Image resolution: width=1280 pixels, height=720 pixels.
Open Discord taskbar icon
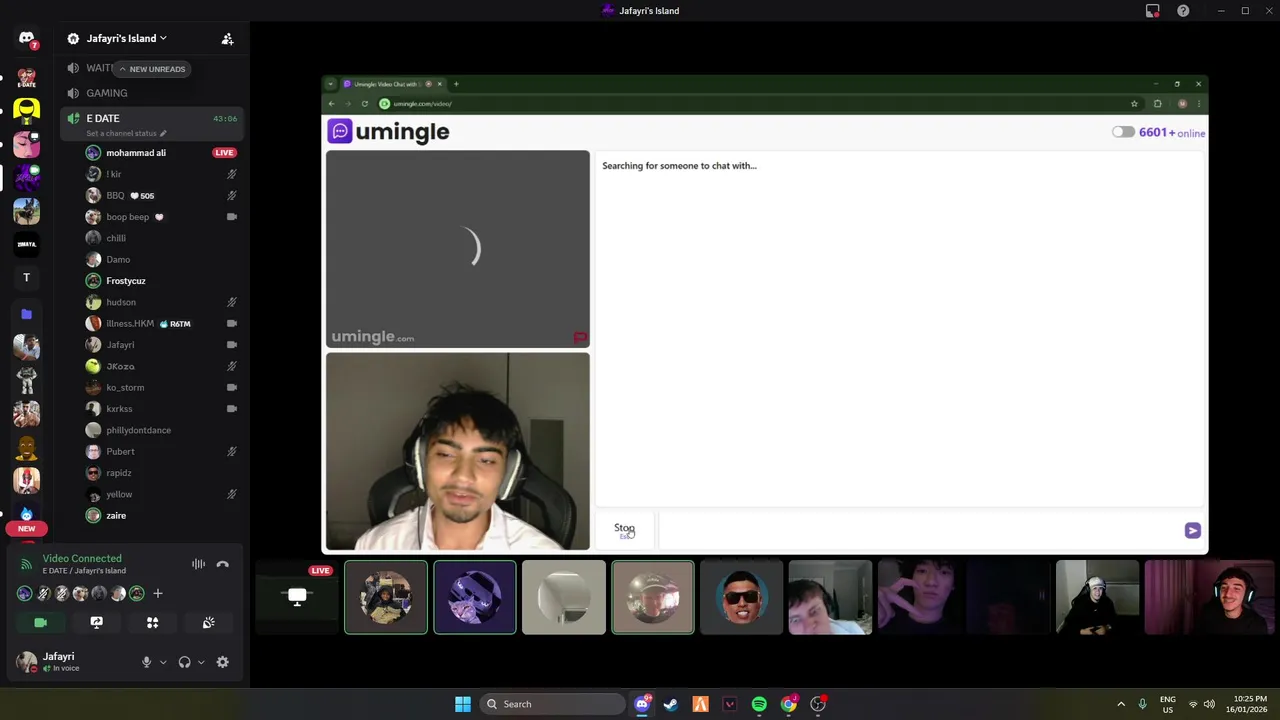642,704
